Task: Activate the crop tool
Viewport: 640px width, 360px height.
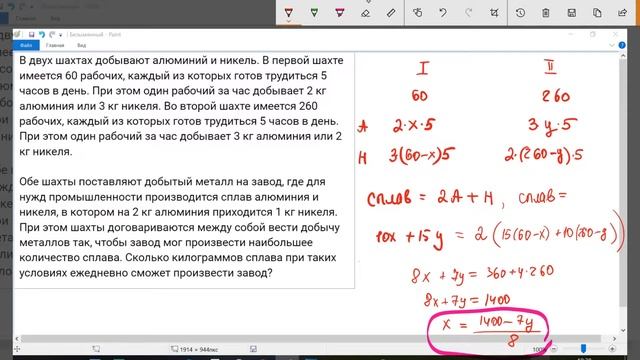Action: point(494,13)
